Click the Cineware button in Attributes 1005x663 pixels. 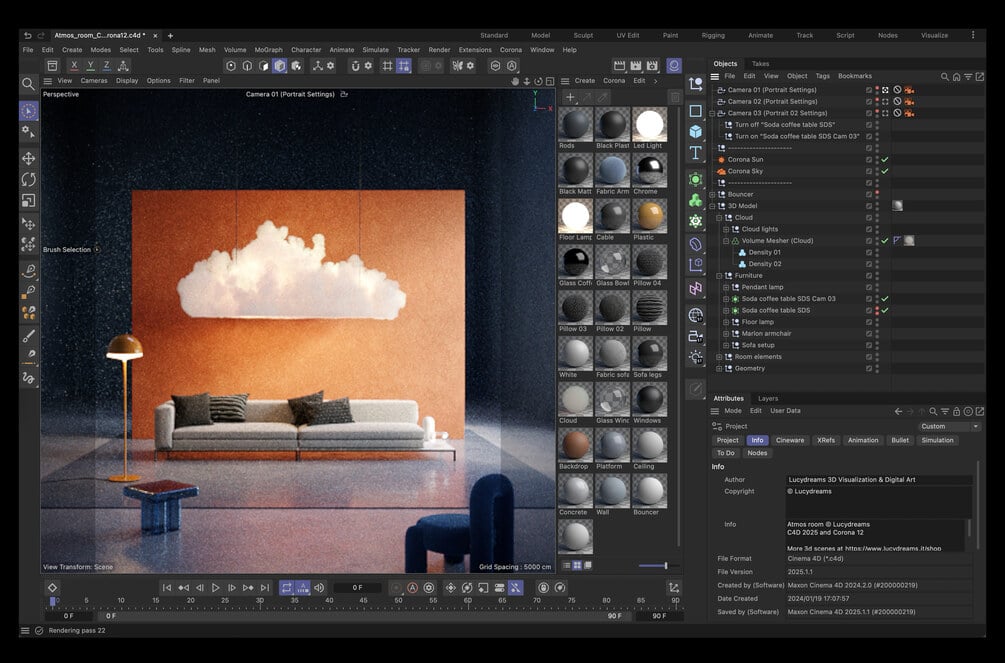[790, 440]
